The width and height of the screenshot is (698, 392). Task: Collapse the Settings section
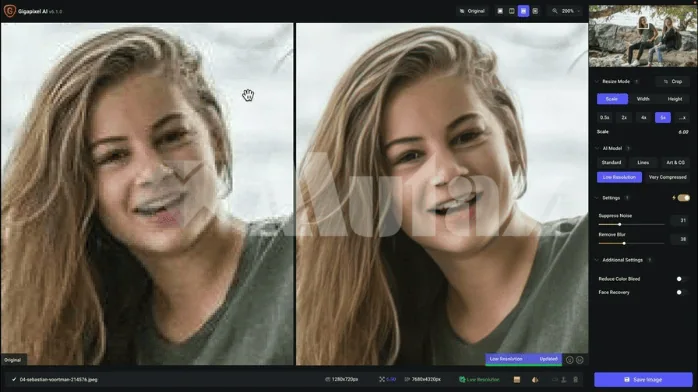pyautogui.click(x=597, y=198)
